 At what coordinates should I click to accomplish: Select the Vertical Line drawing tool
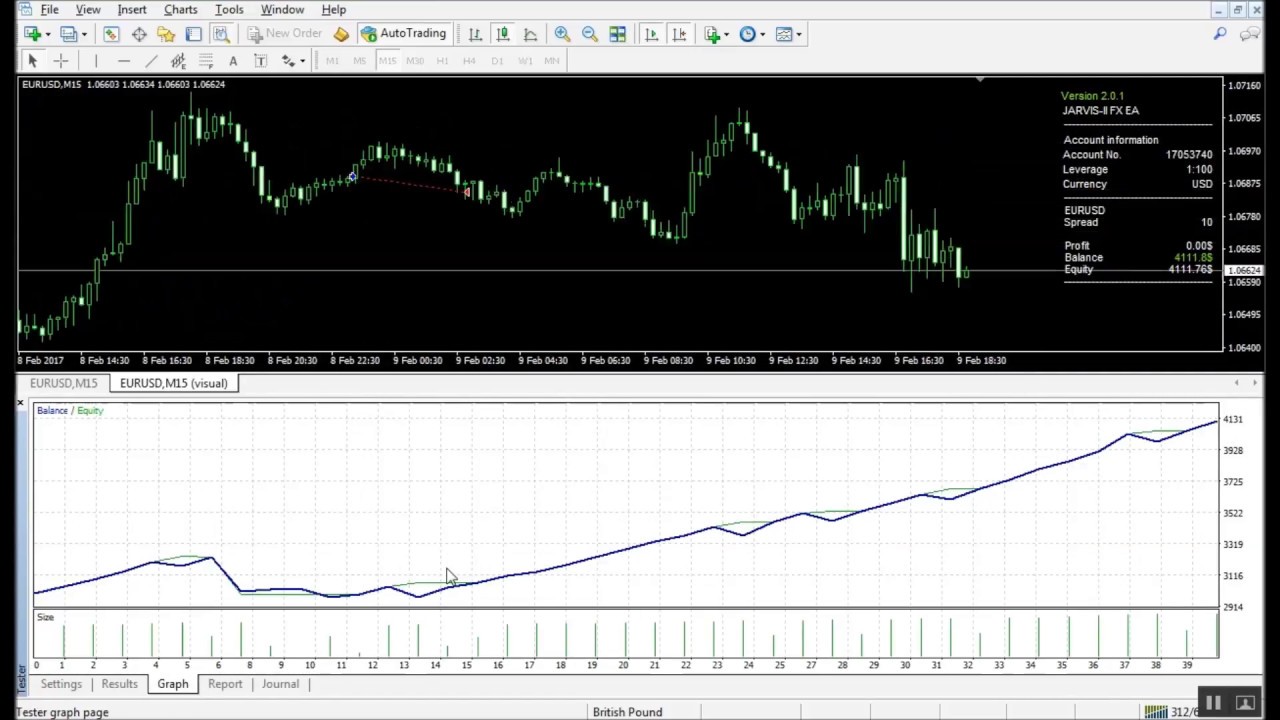96,61
